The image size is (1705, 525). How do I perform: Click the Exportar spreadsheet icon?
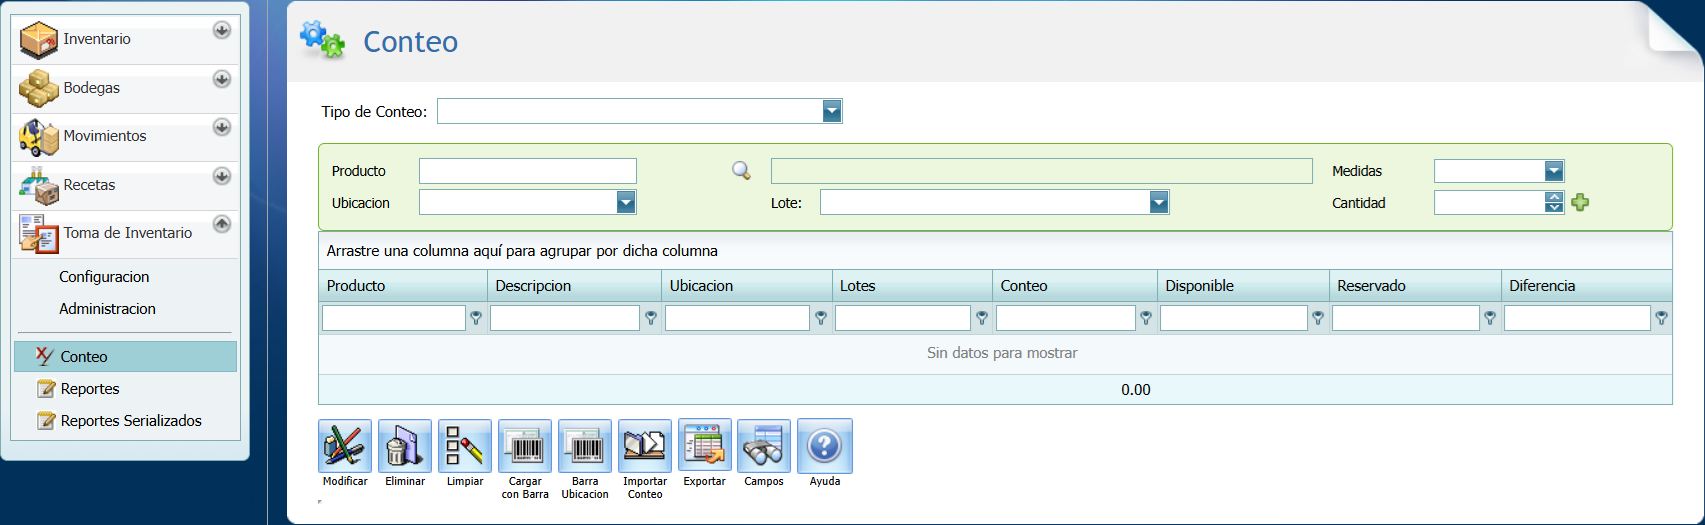705,446
